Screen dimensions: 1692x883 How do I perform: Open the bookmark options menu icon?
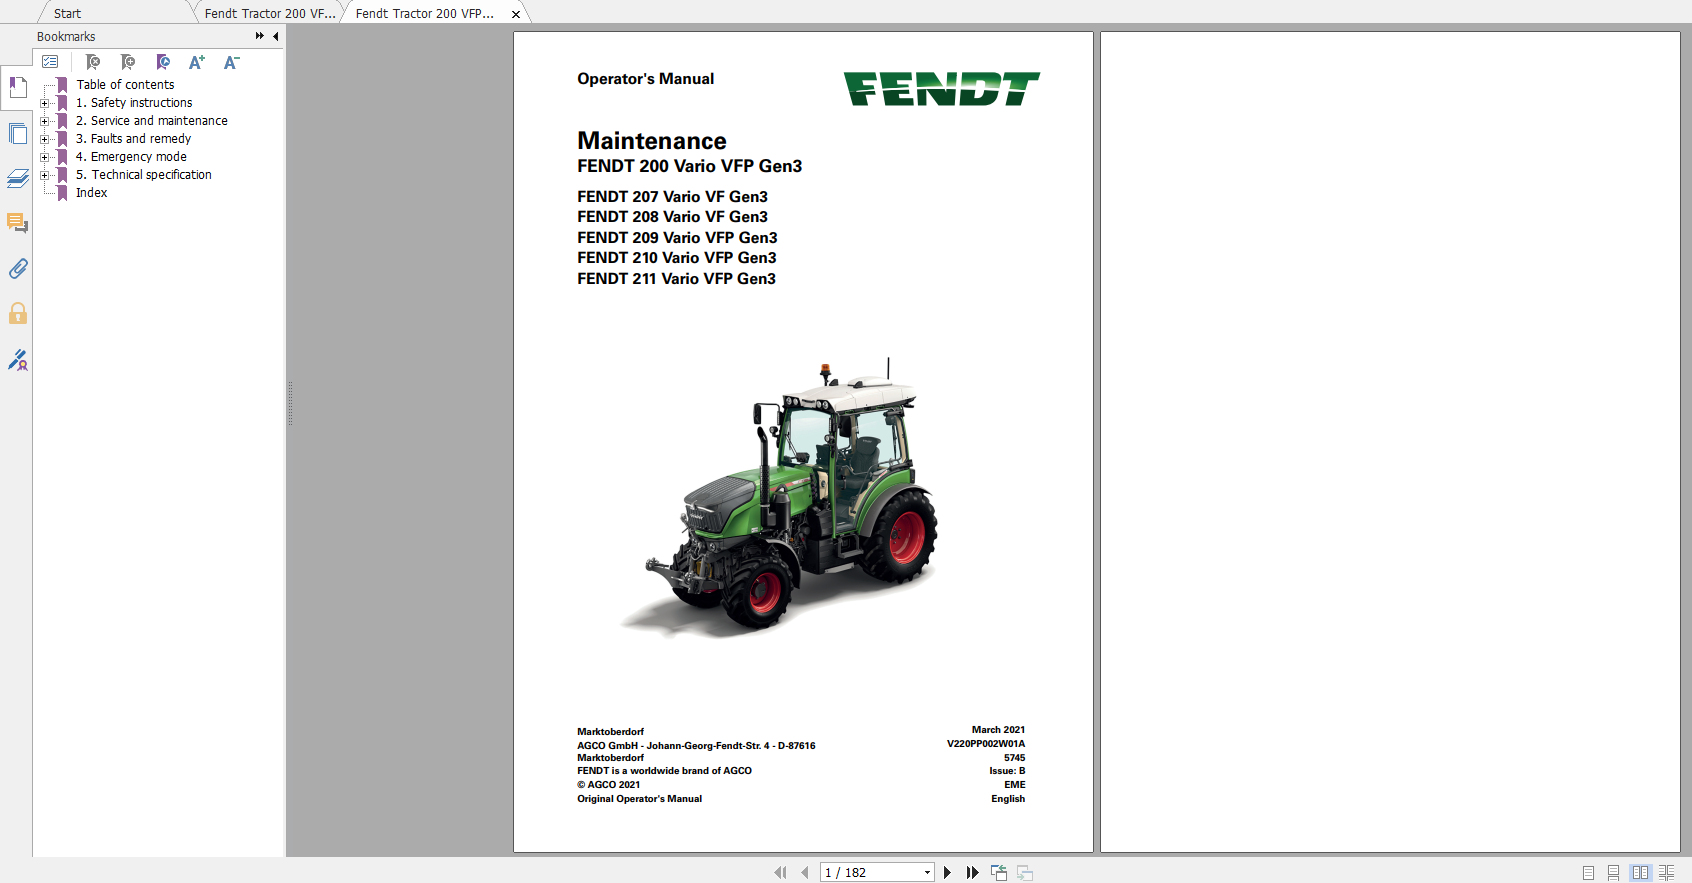tap(50, 62)
